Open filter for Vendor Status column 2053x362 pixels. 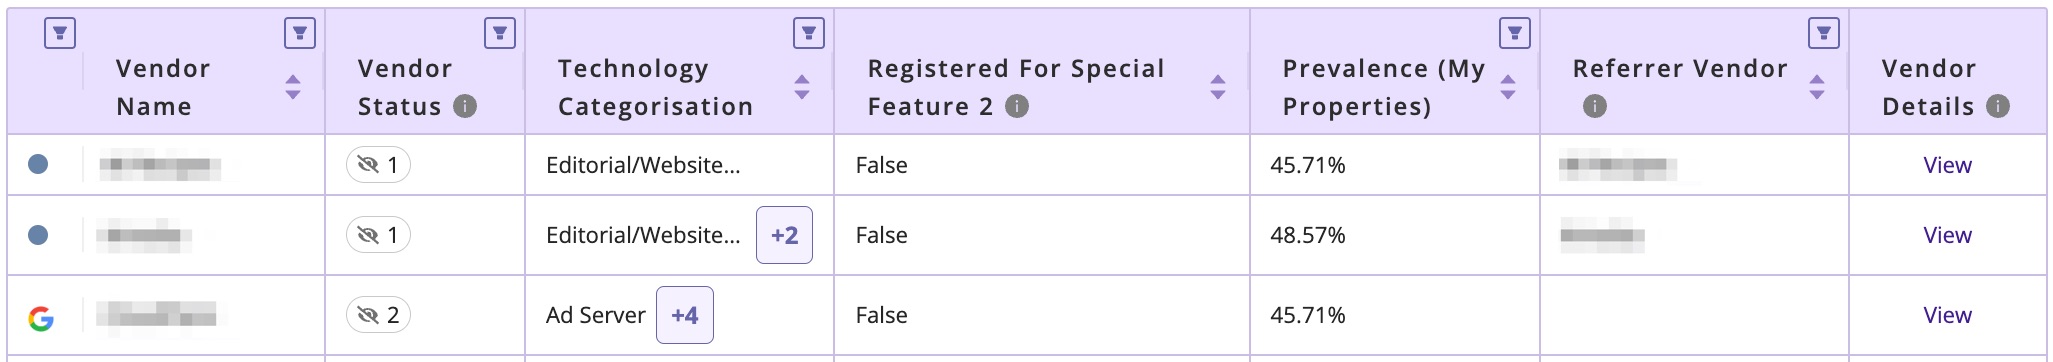pyautogui.click(x=500, y=33)
